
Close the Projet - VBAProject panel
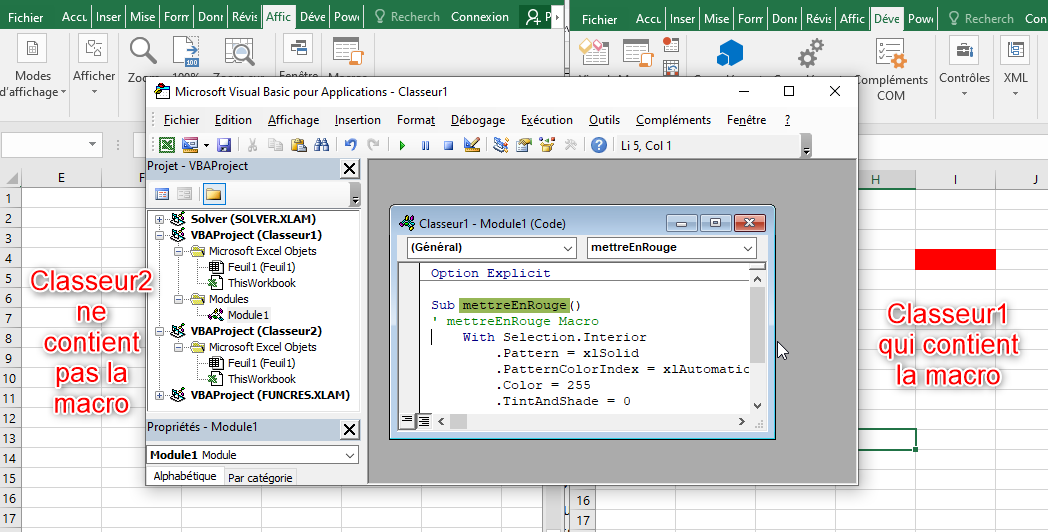pyautogui.click(x=350, y=168)
